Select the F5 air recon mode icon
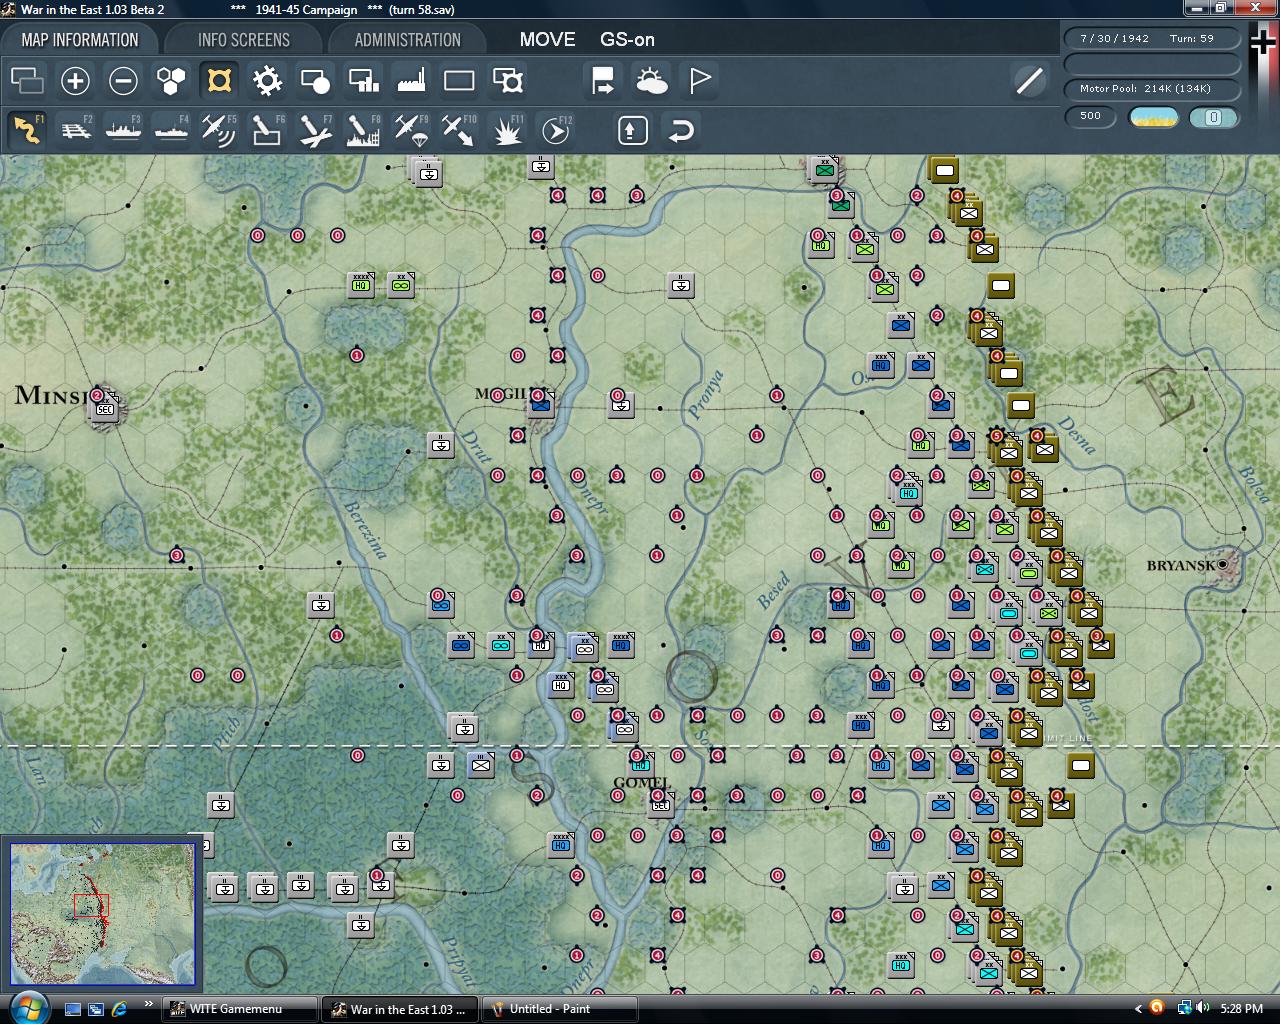The width and height of the screenshot is (1280, 1024). pyautogui.click(x=219, y=130)
